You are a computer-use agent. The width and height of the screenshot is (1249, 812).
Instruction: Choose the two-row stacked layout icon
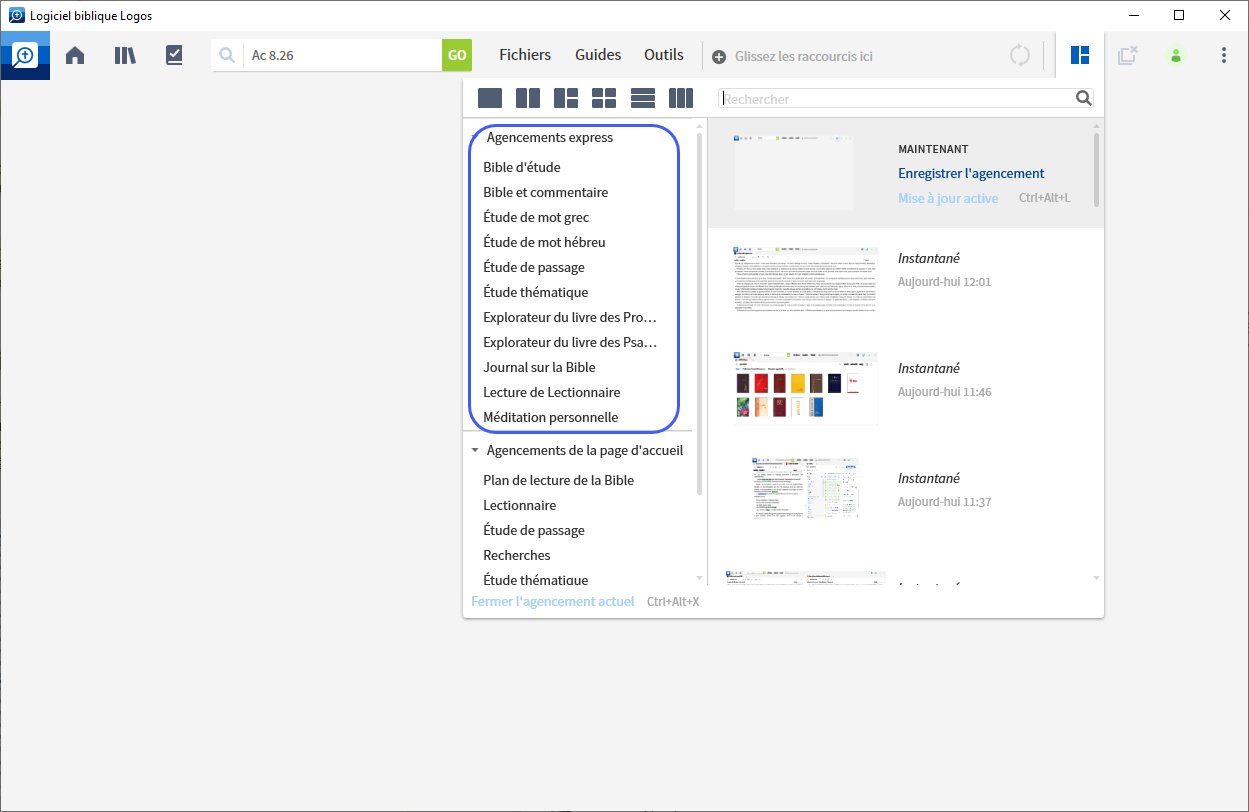643,98
